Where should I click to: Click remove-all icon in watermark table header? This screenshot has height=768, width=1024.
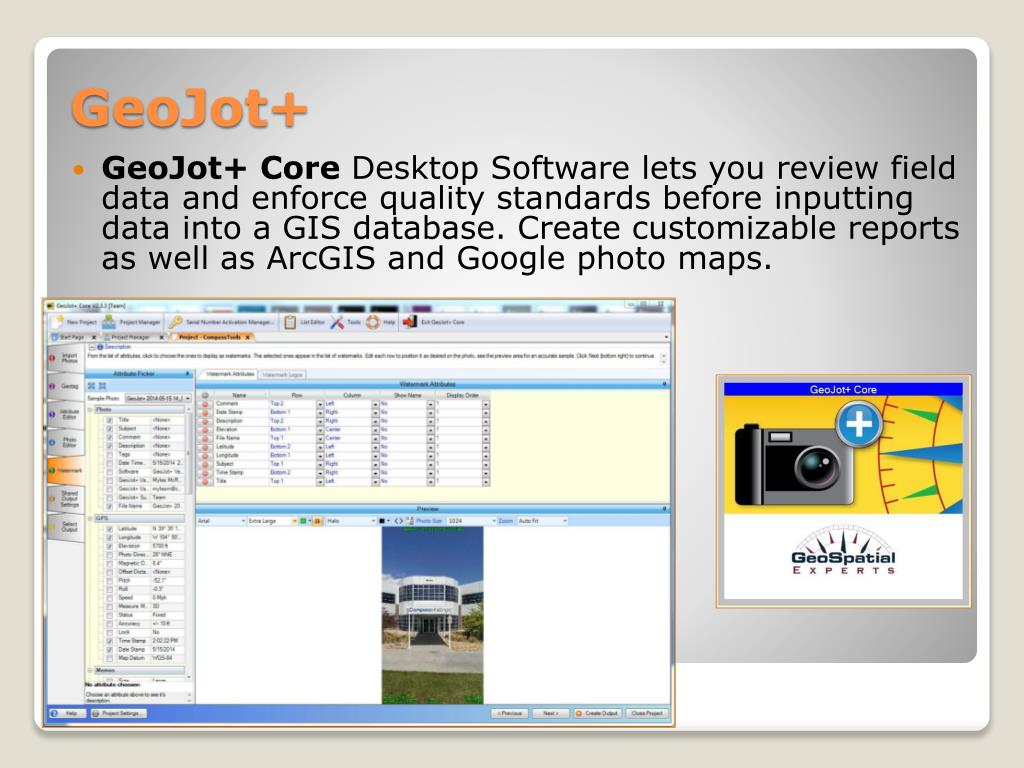pyautogui.click(x=205, y=395)
